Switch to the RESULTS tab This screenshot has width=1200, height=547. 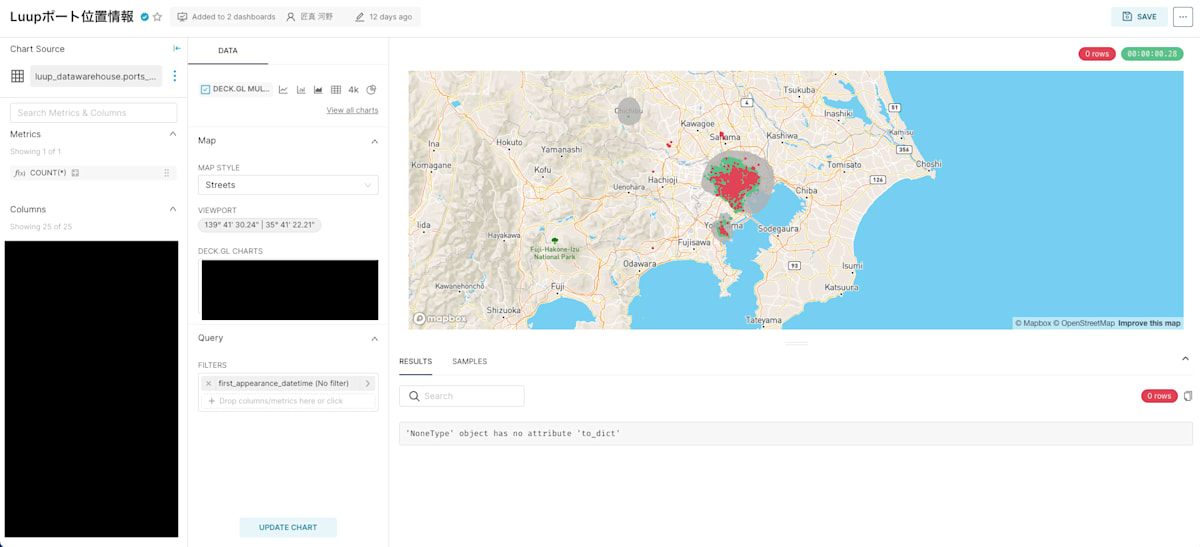415,361
